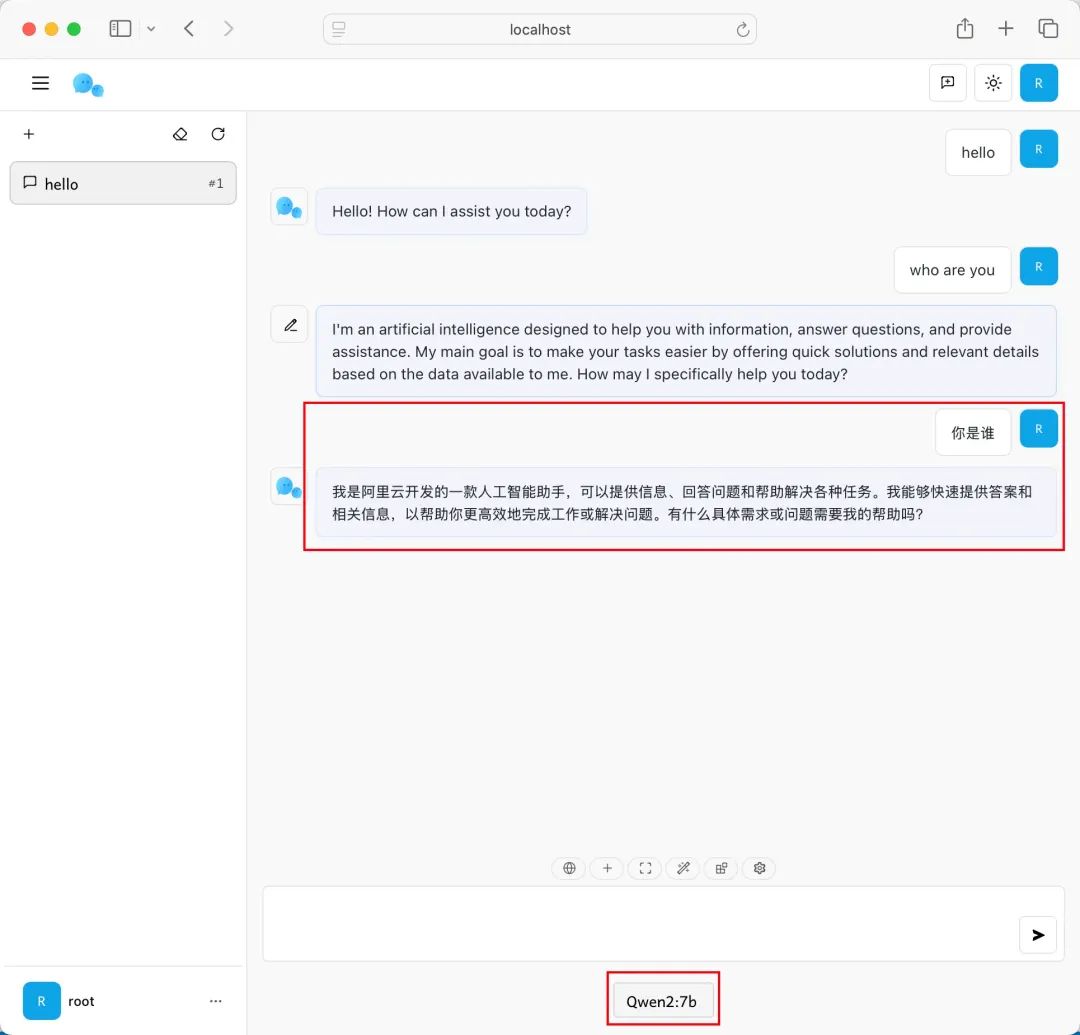Click the page reader icon in address bar
This screenshot has width=1080, height=1035.
[x=338, y=29]
